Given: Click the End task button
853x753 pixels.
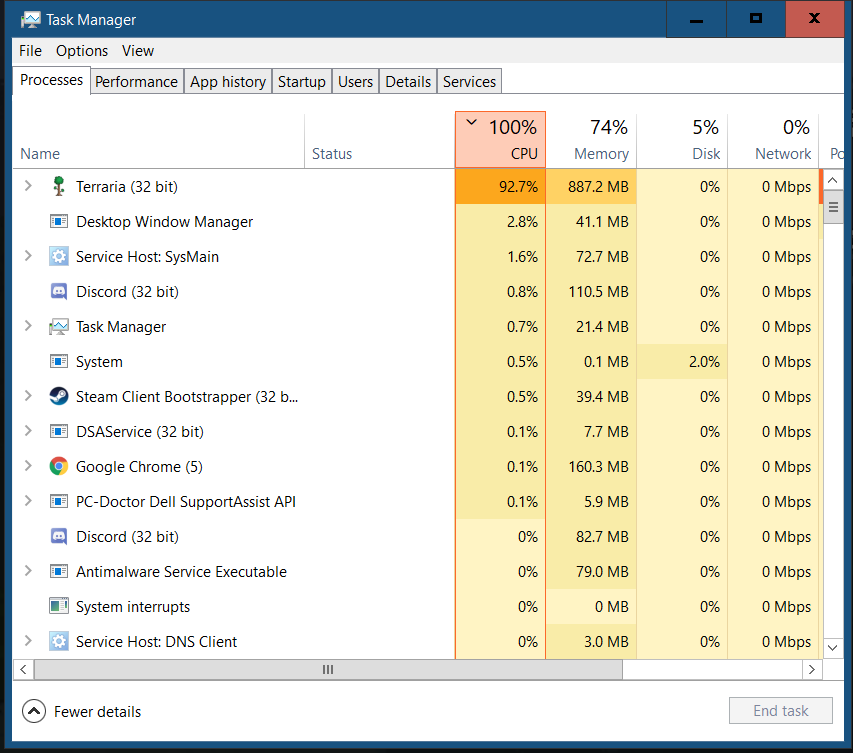Looking at the screenshot, I should (x=781, y=711).
